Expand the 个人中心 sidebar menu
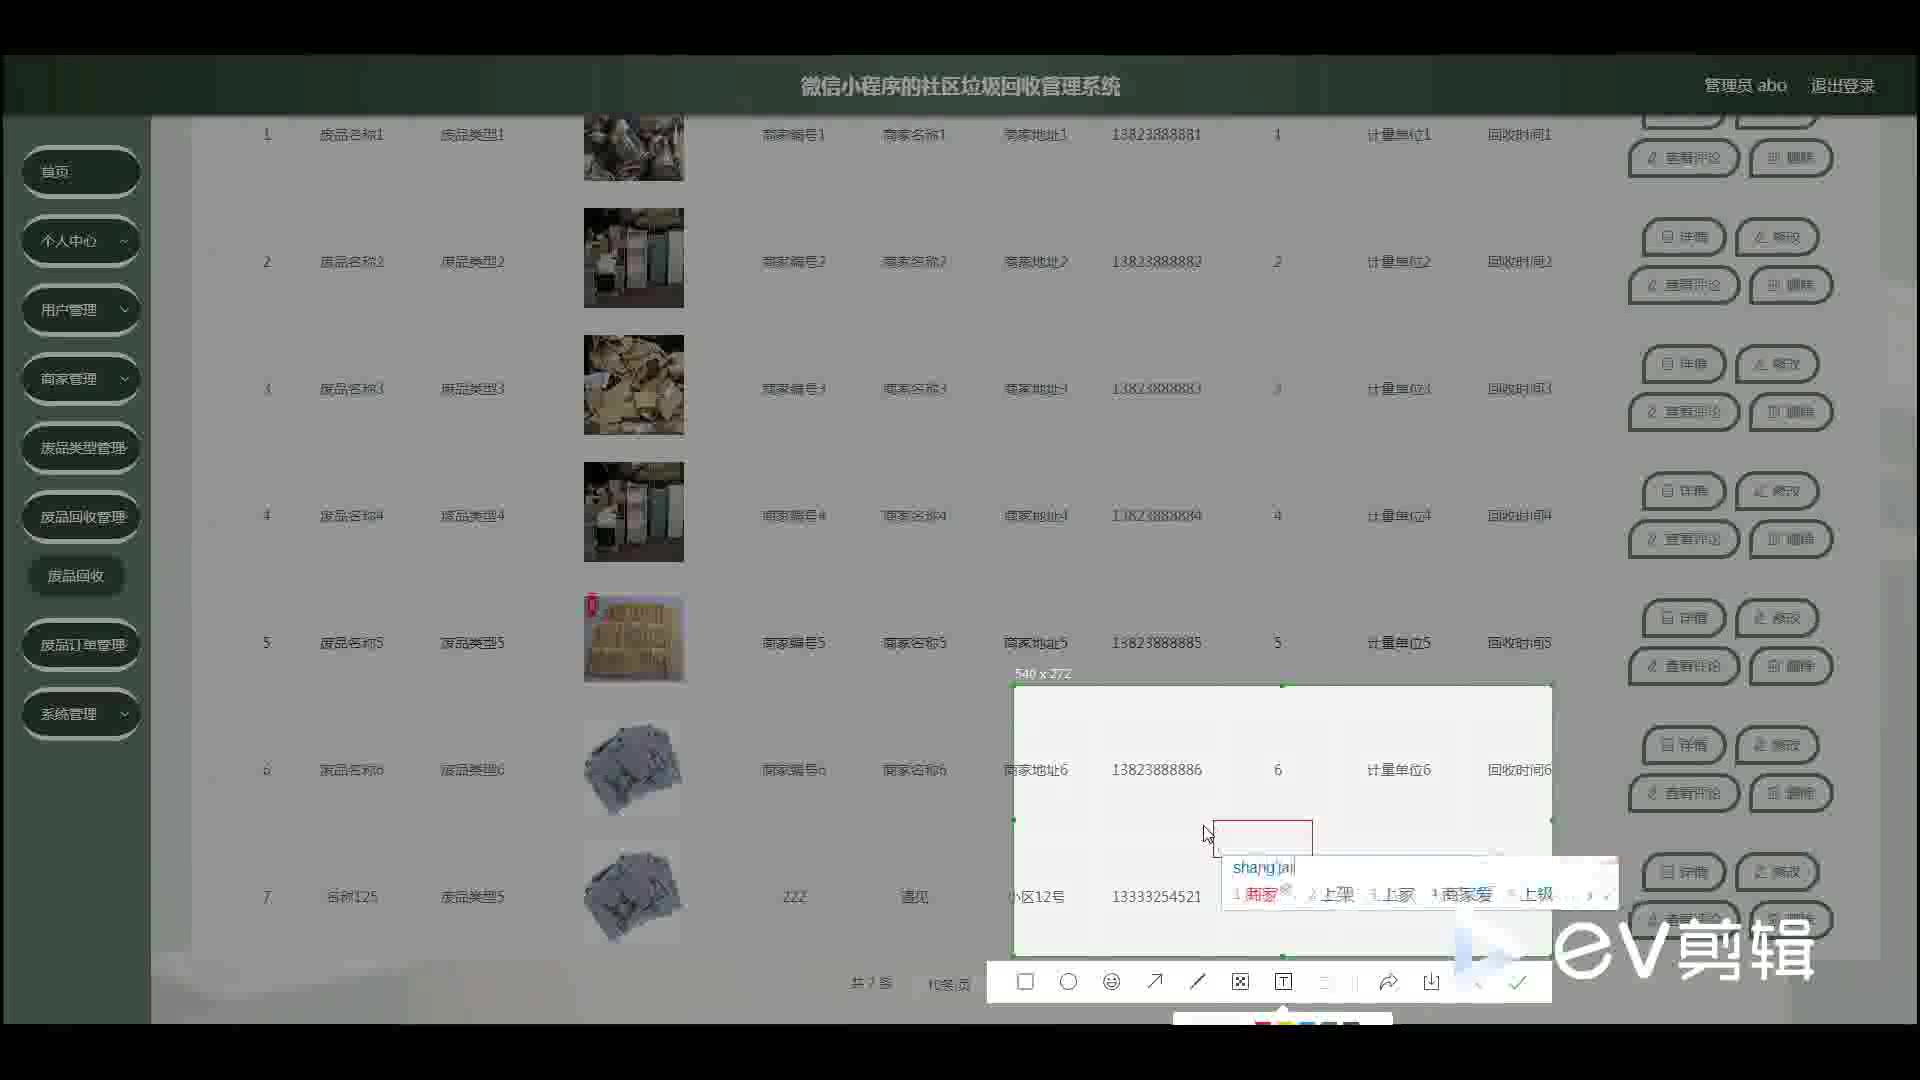This screenshot has width=1920, height=1080. (81, 241)
